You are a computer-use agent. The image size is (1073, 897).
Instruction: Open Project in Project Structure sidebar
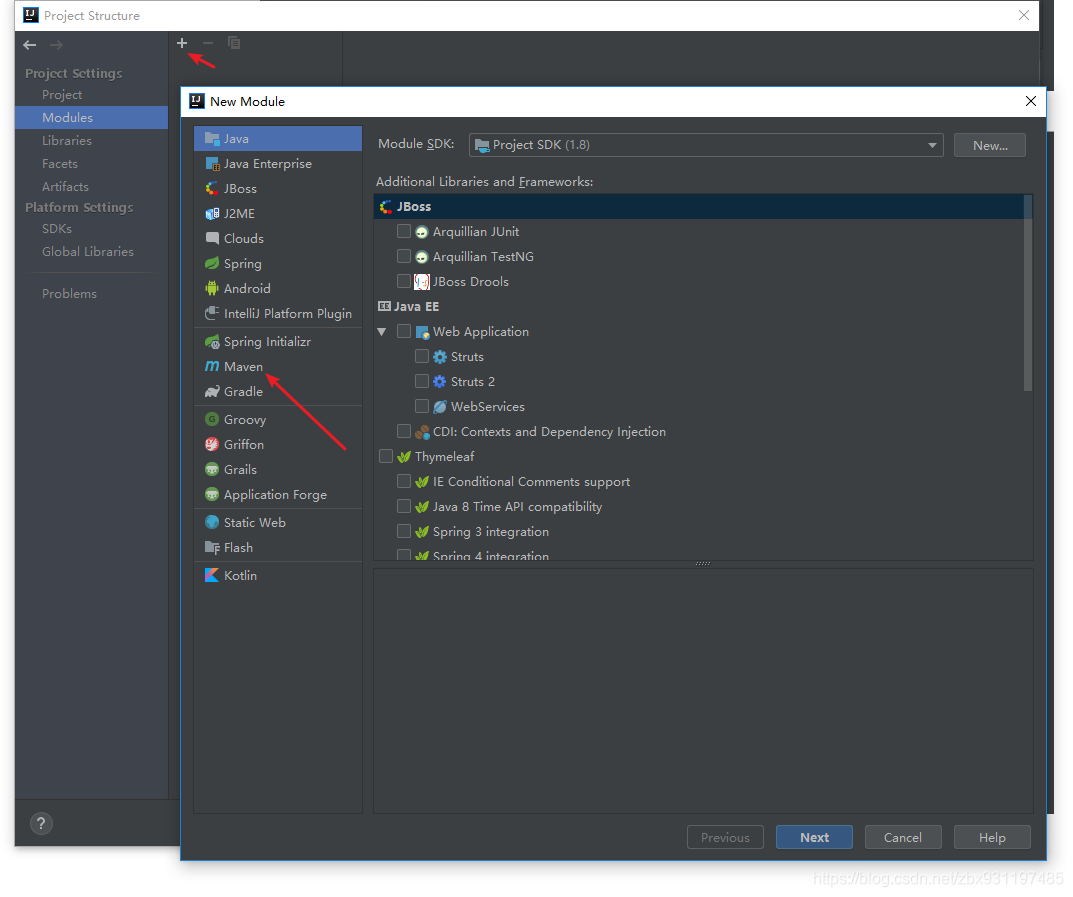[x=62, y=94]
